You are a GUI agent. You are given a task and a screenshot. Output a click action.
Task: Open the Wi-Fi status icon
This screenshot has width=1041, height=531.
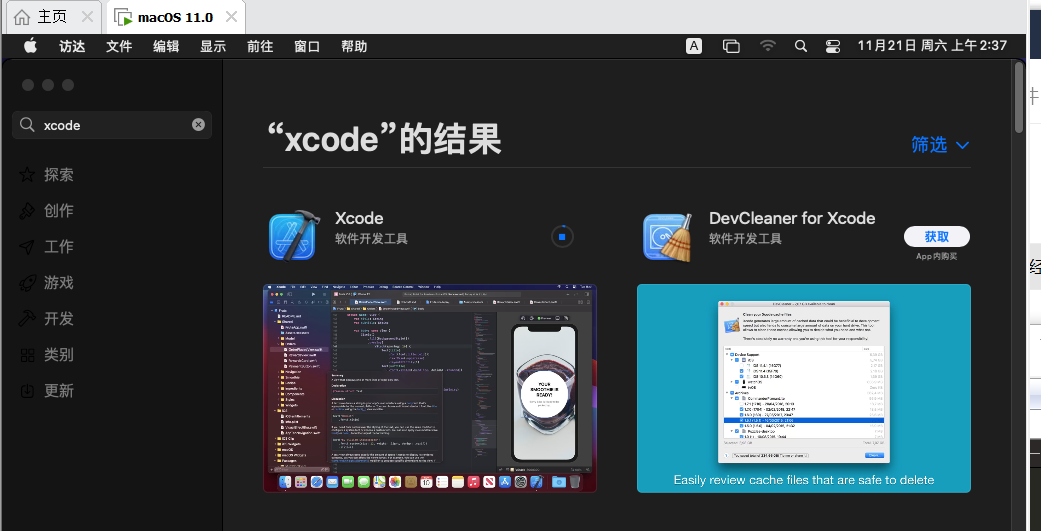coord(767,46)
